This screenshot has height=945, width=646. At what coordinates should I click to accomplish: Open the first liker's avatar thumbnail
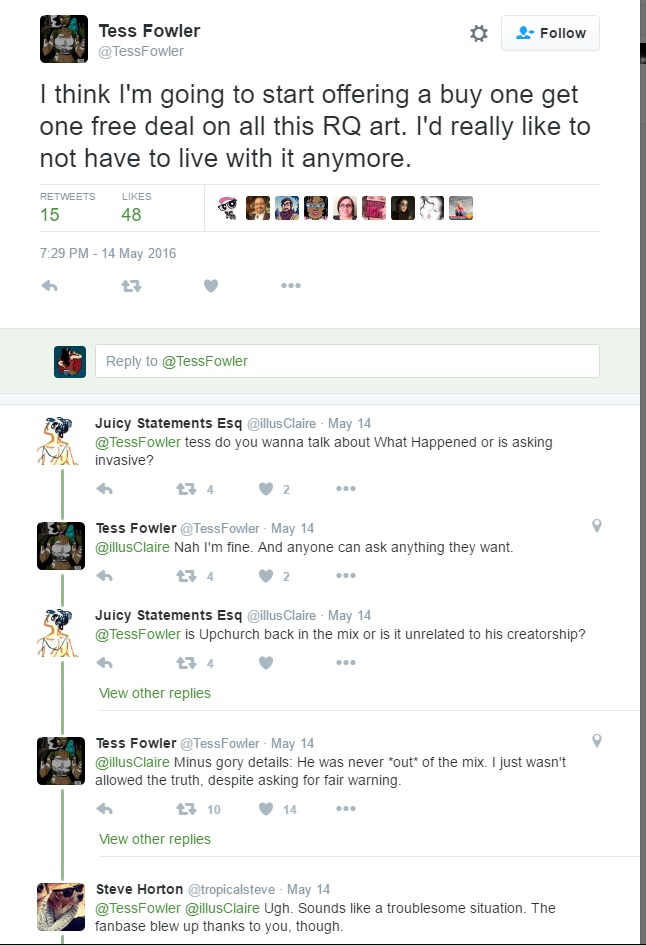[229, 208]
